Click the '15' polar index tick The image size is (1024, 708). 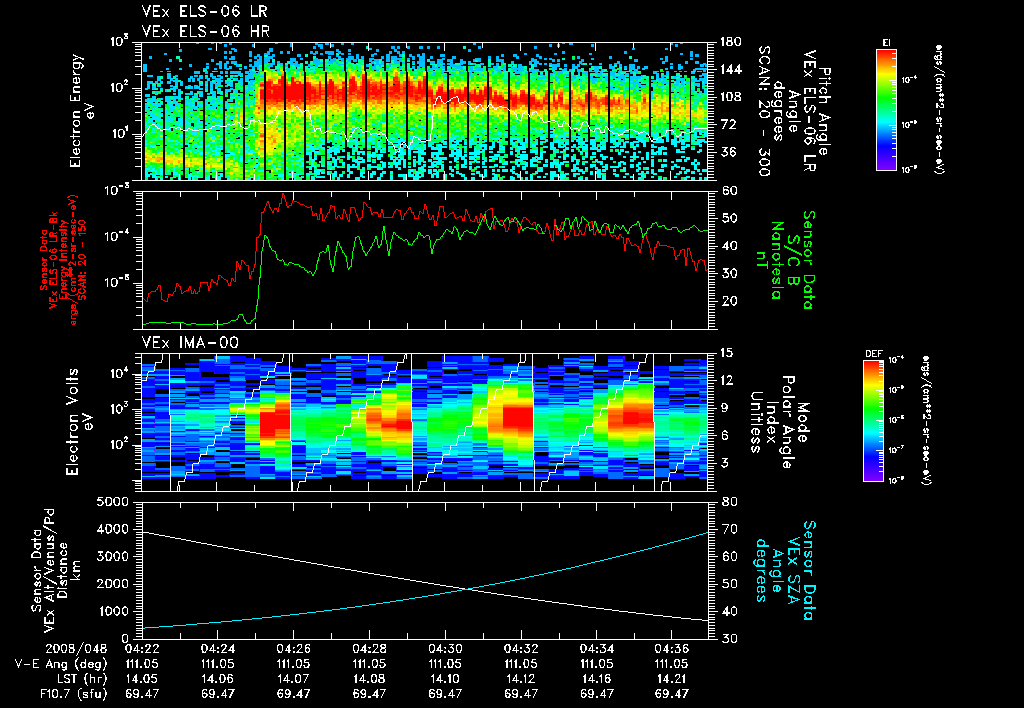point(726,353)
